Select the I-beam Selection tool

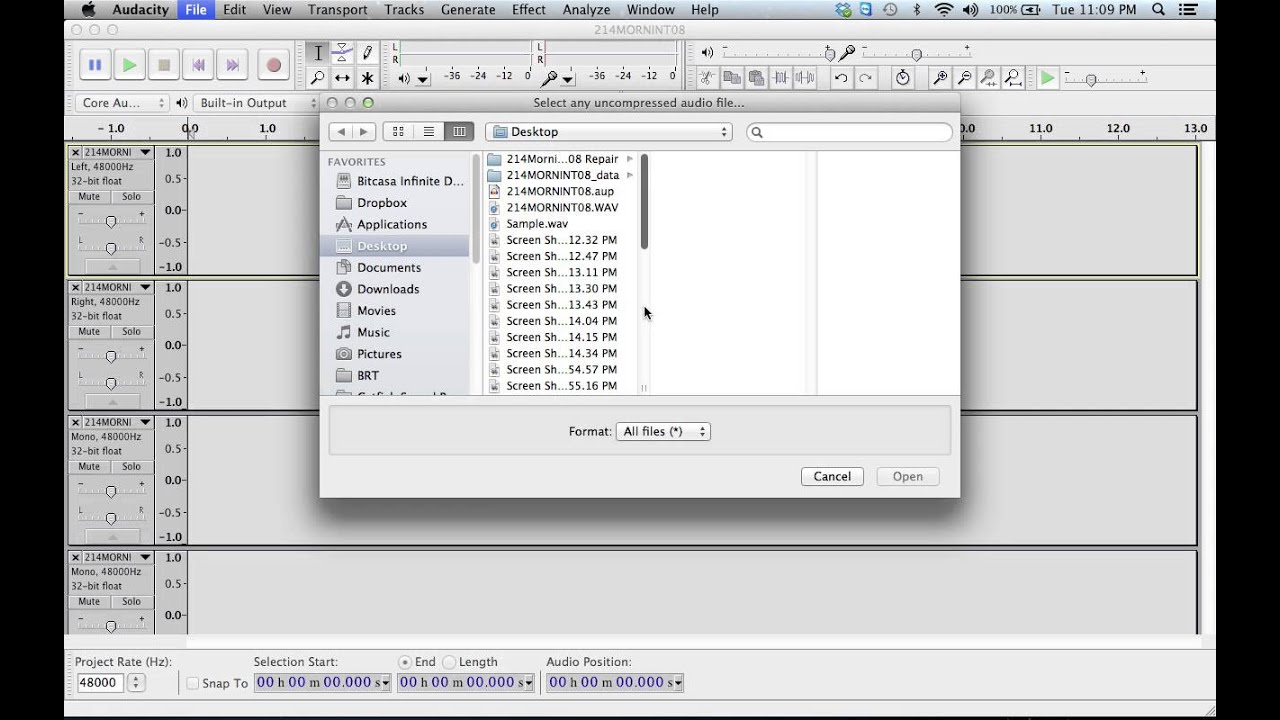point(318,53)
